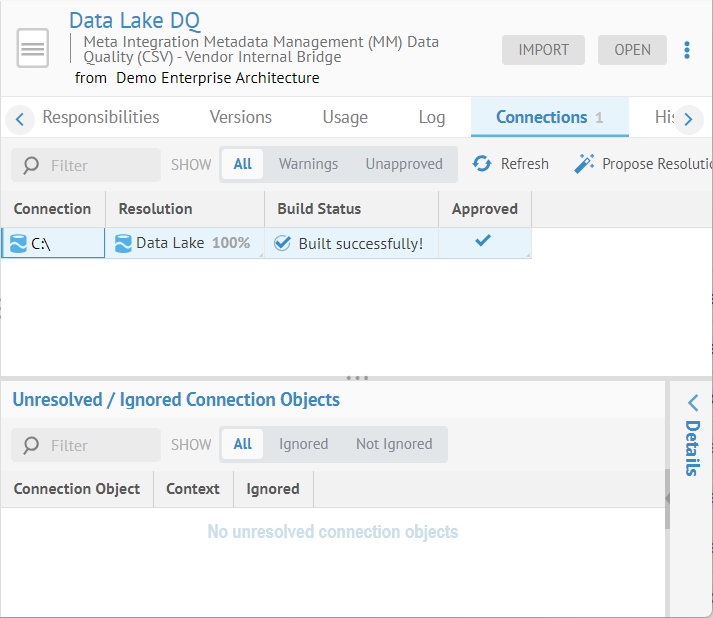Toggle the Approved checkmark for C:\ connection

483,241
